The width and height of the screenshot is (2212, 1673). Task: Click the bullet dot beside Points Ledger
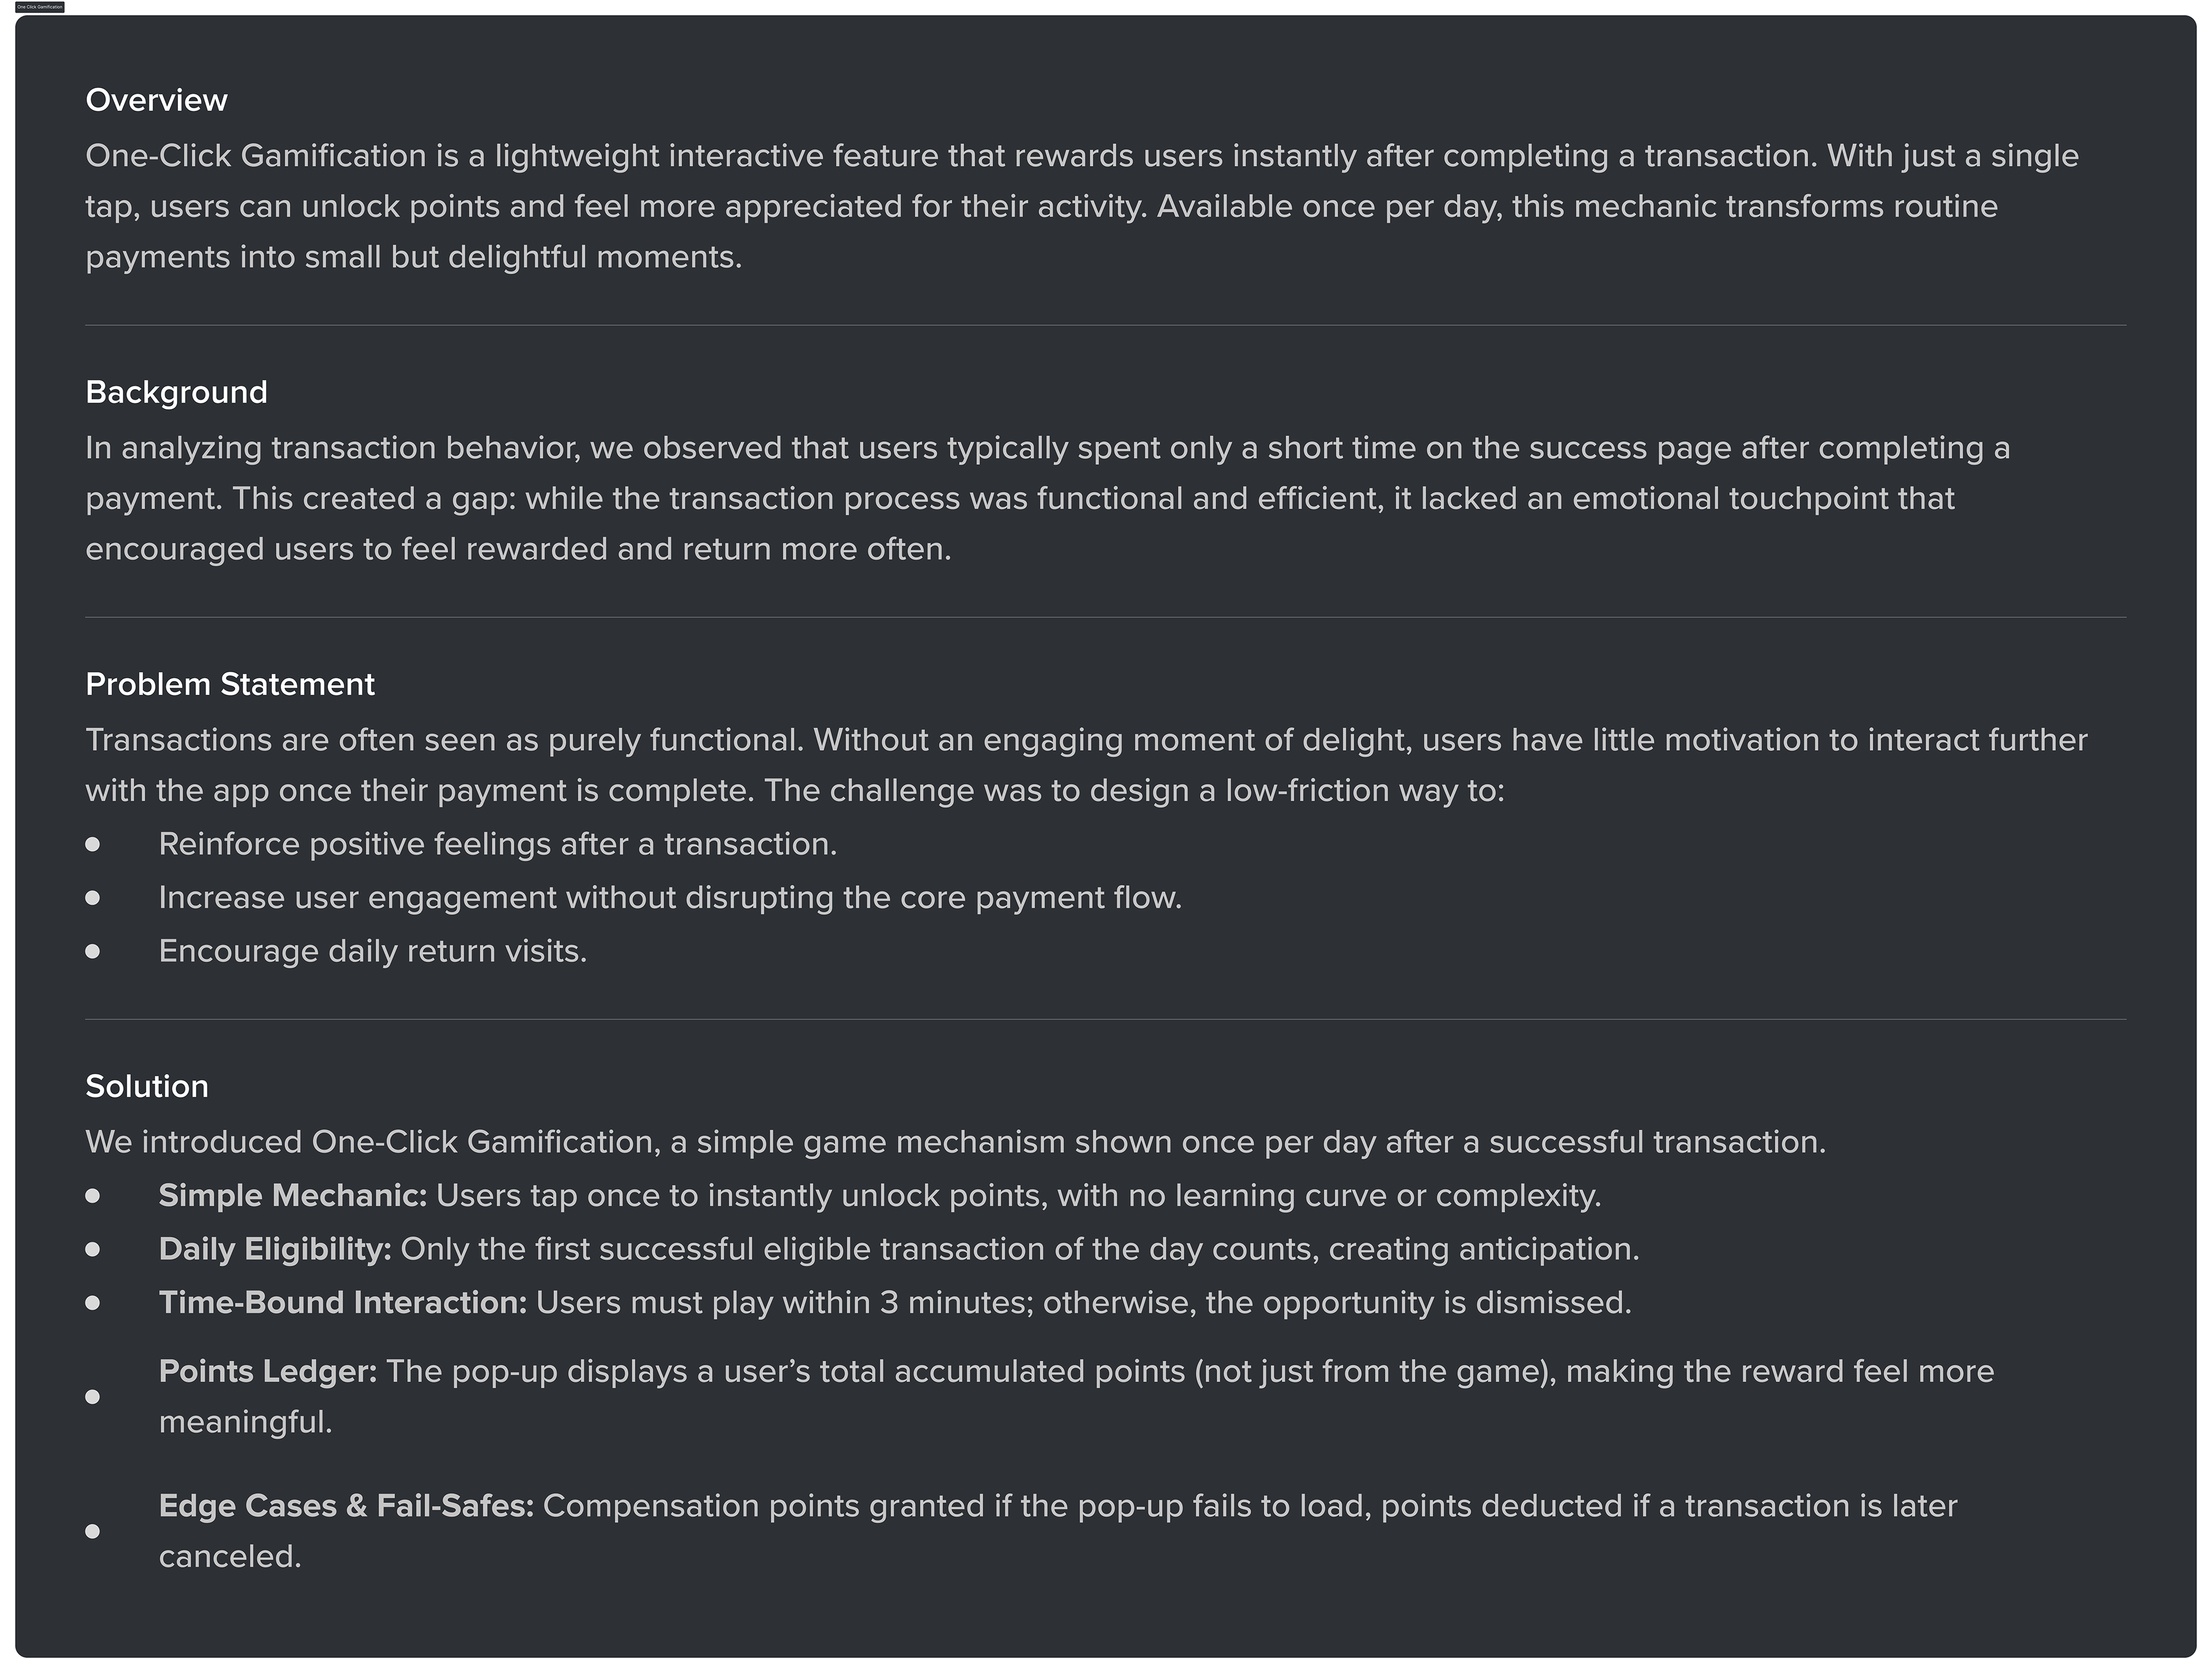point(93,1397)
